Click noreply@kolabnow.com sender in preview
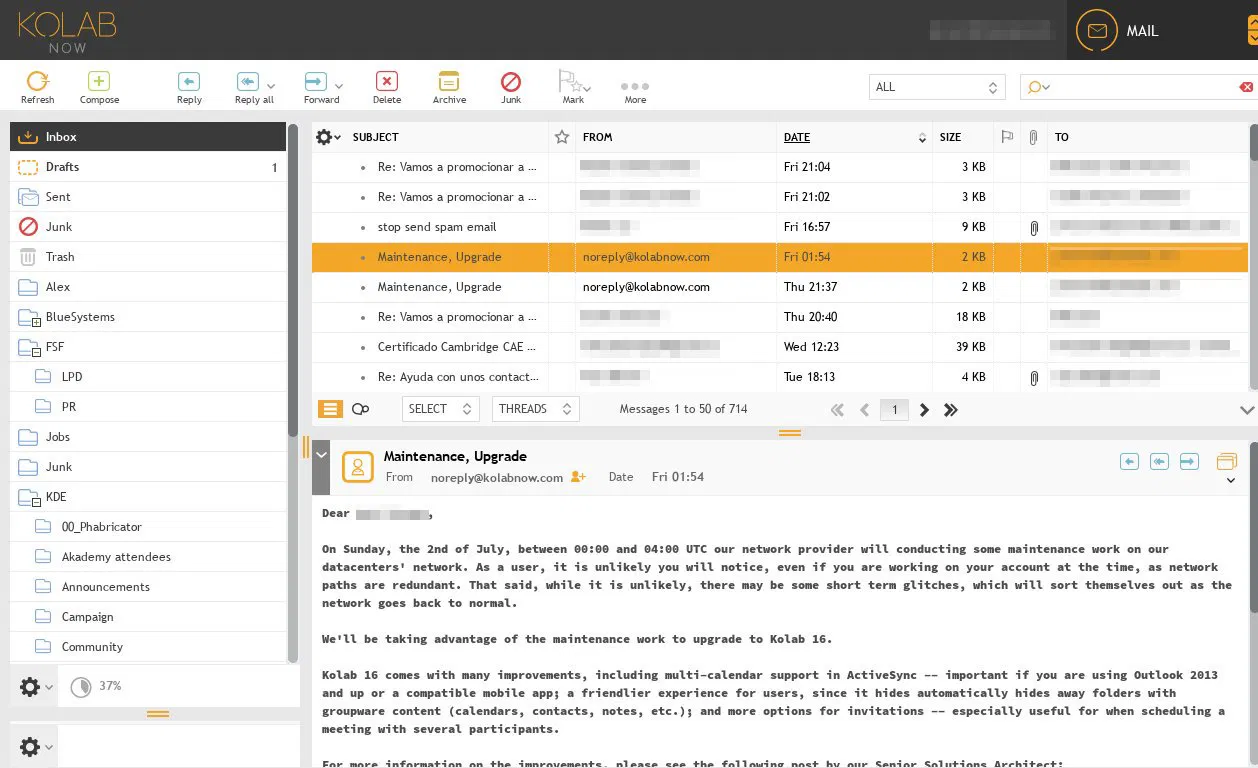This screenshot has width=1258, height=768. click(x=497, y=477)
